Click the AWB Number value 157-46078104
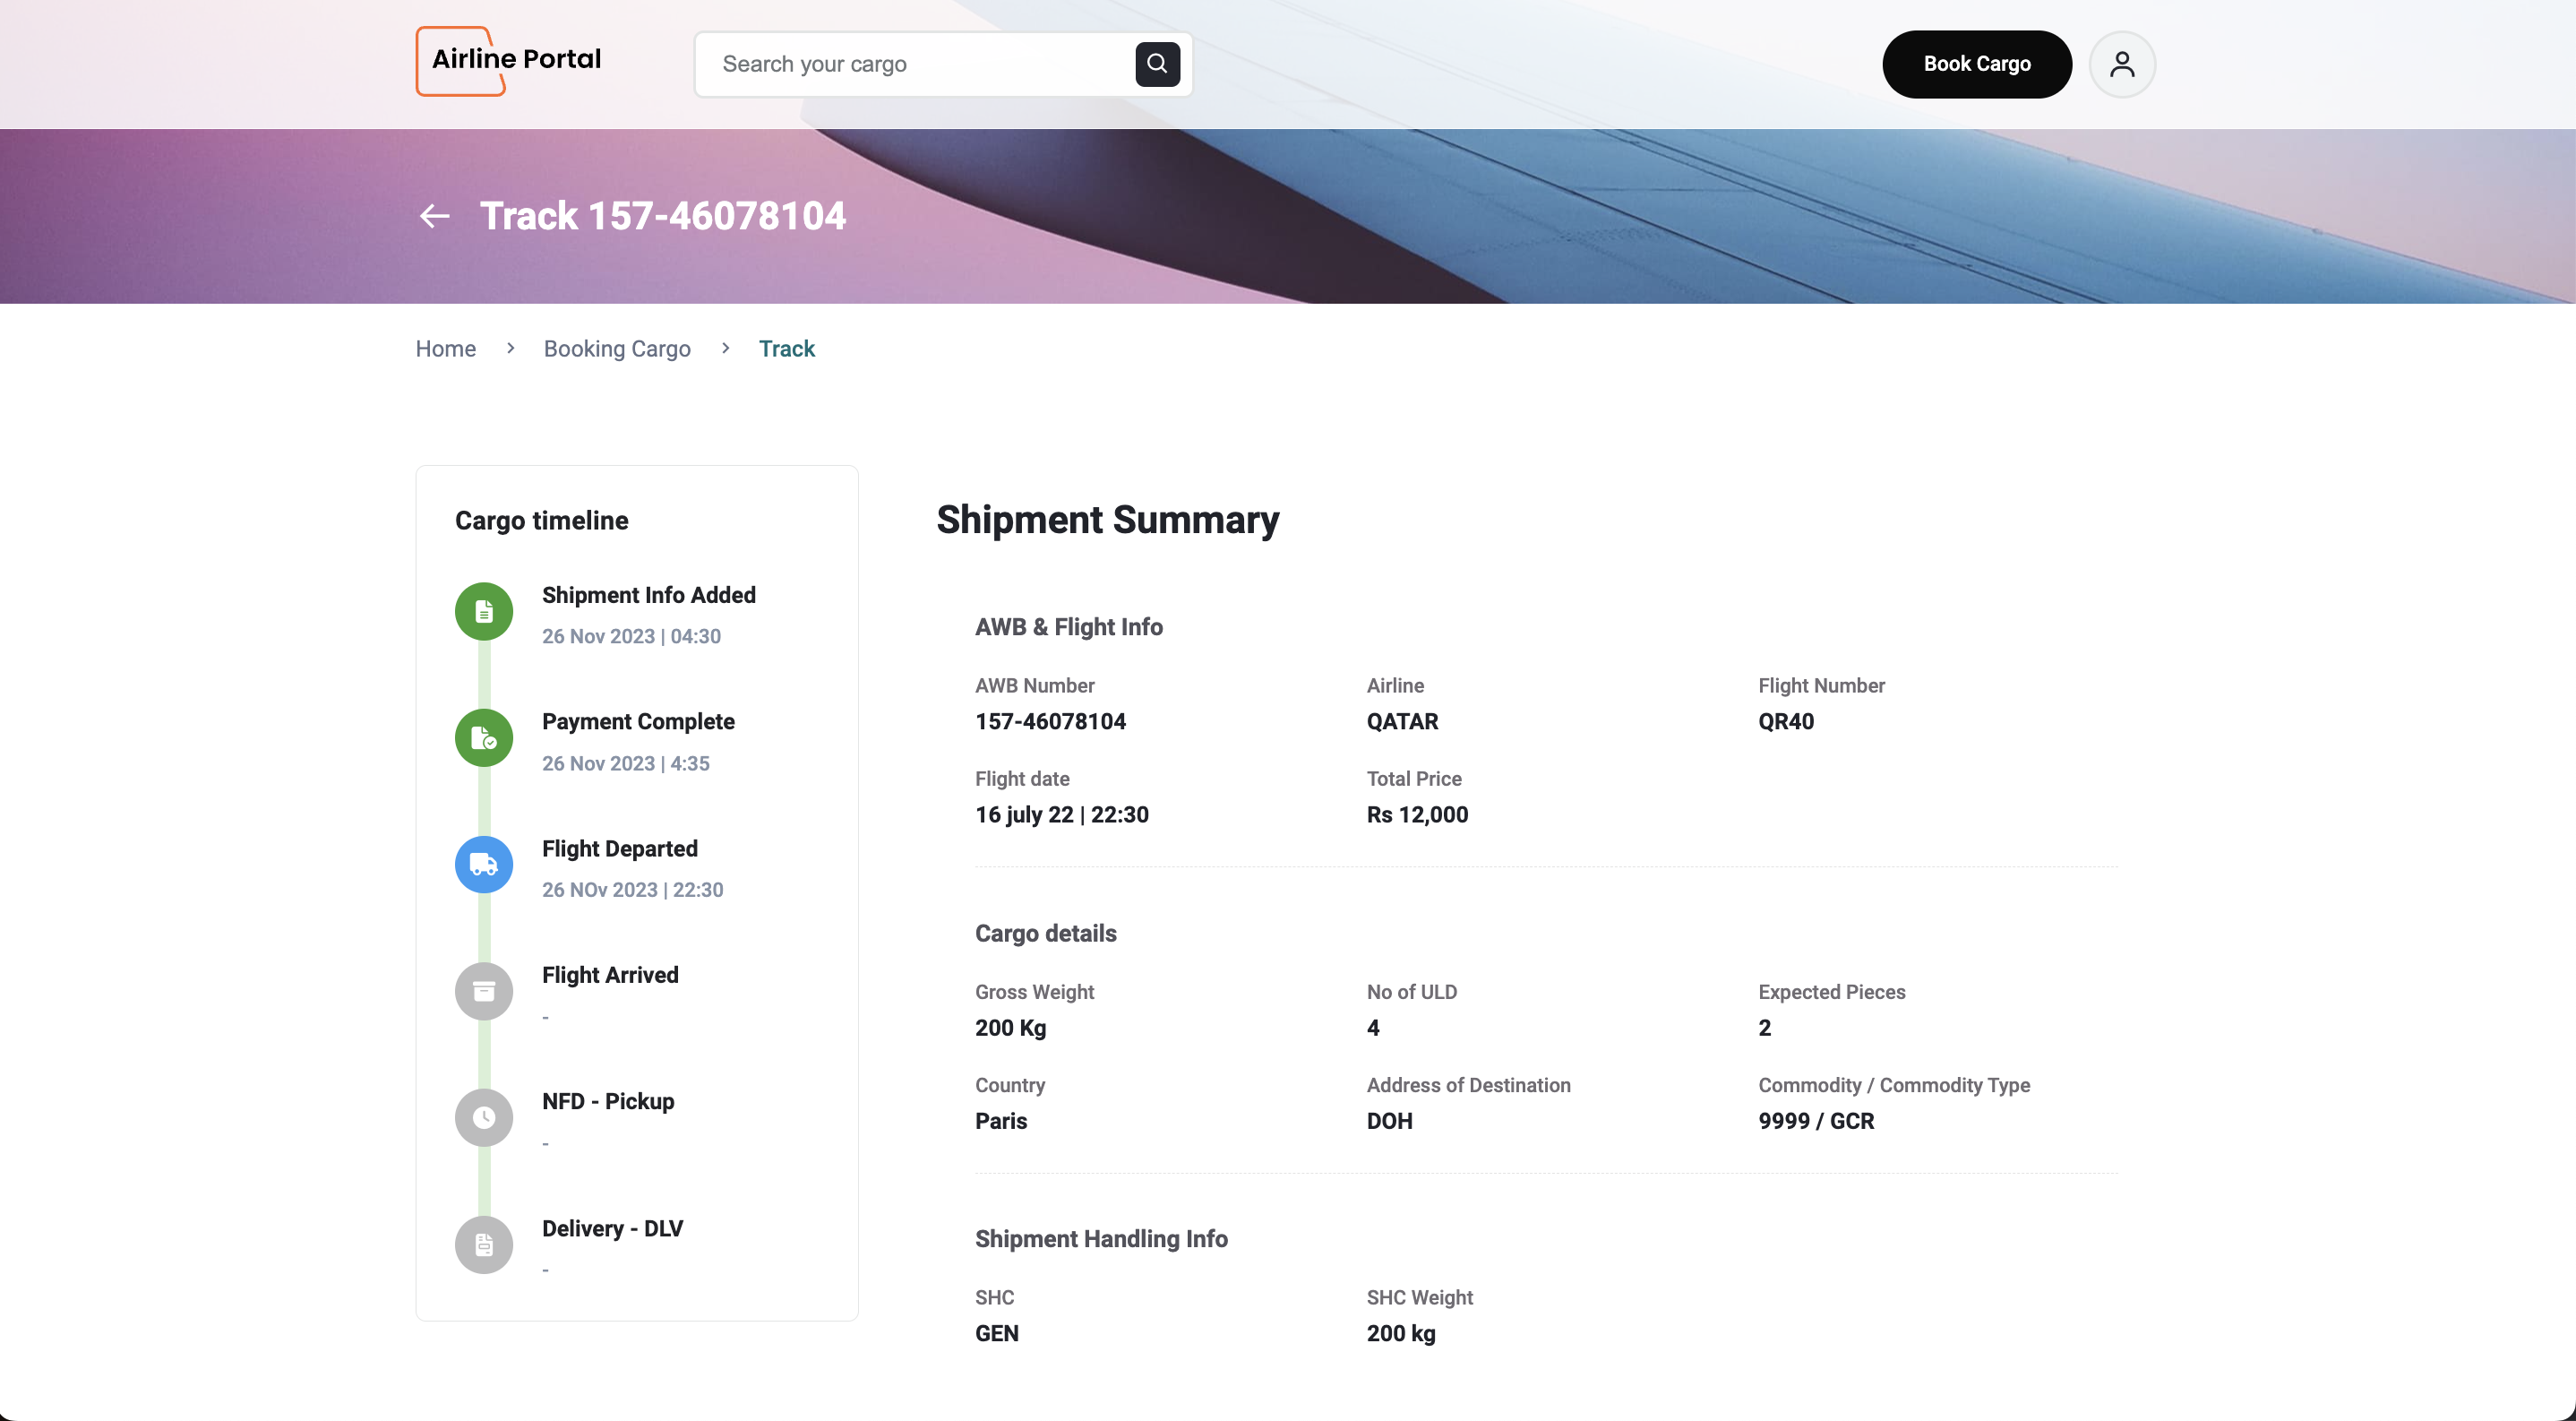The width and height of the screenshot is (2576, 1421). tap(1050, 721)
